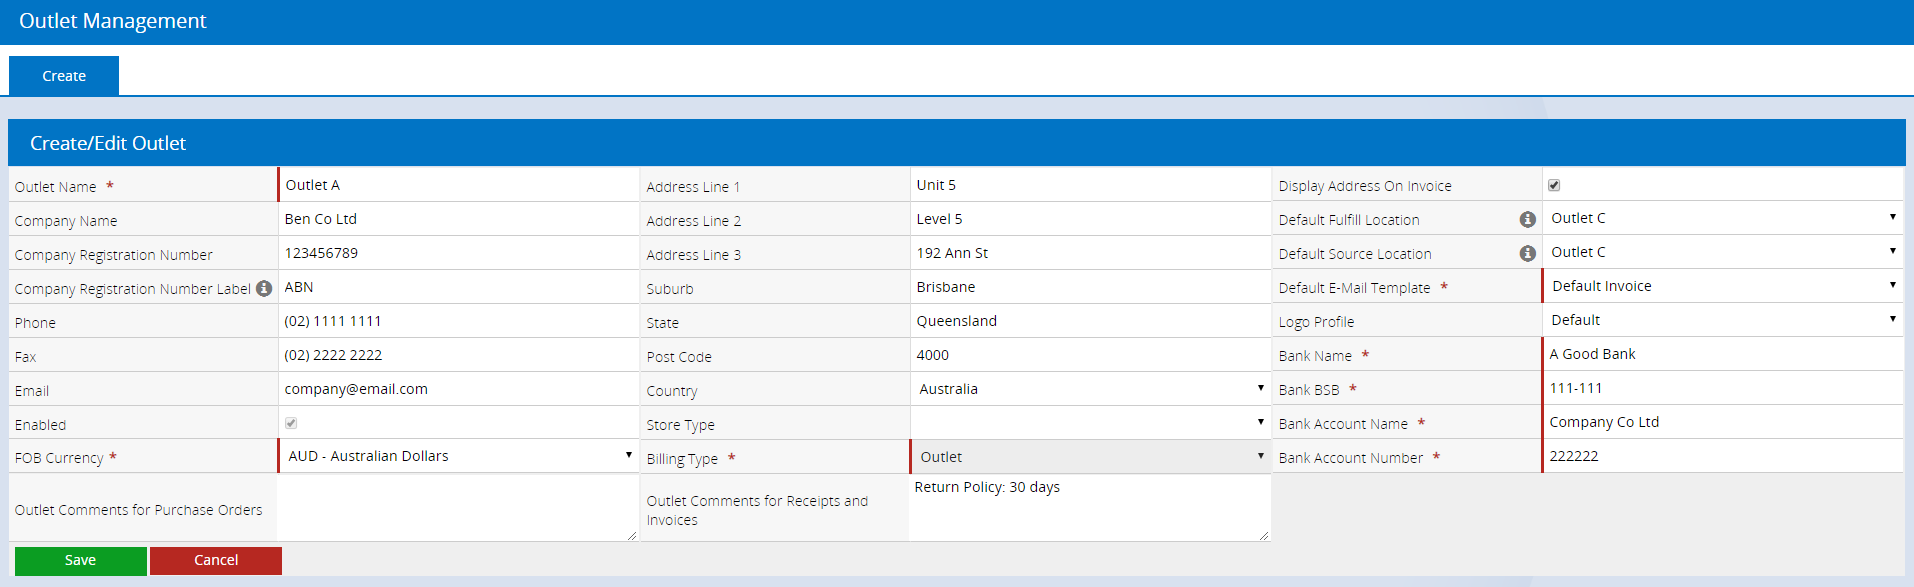Click State field containing Queensland
1914x587 pixels.
pos(1090,321)
